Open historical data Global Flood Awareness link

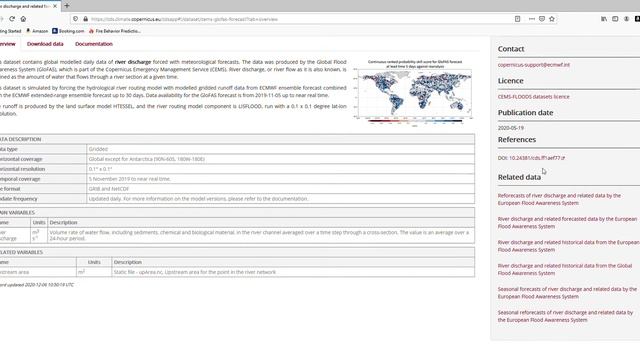[x=565, y=269]
